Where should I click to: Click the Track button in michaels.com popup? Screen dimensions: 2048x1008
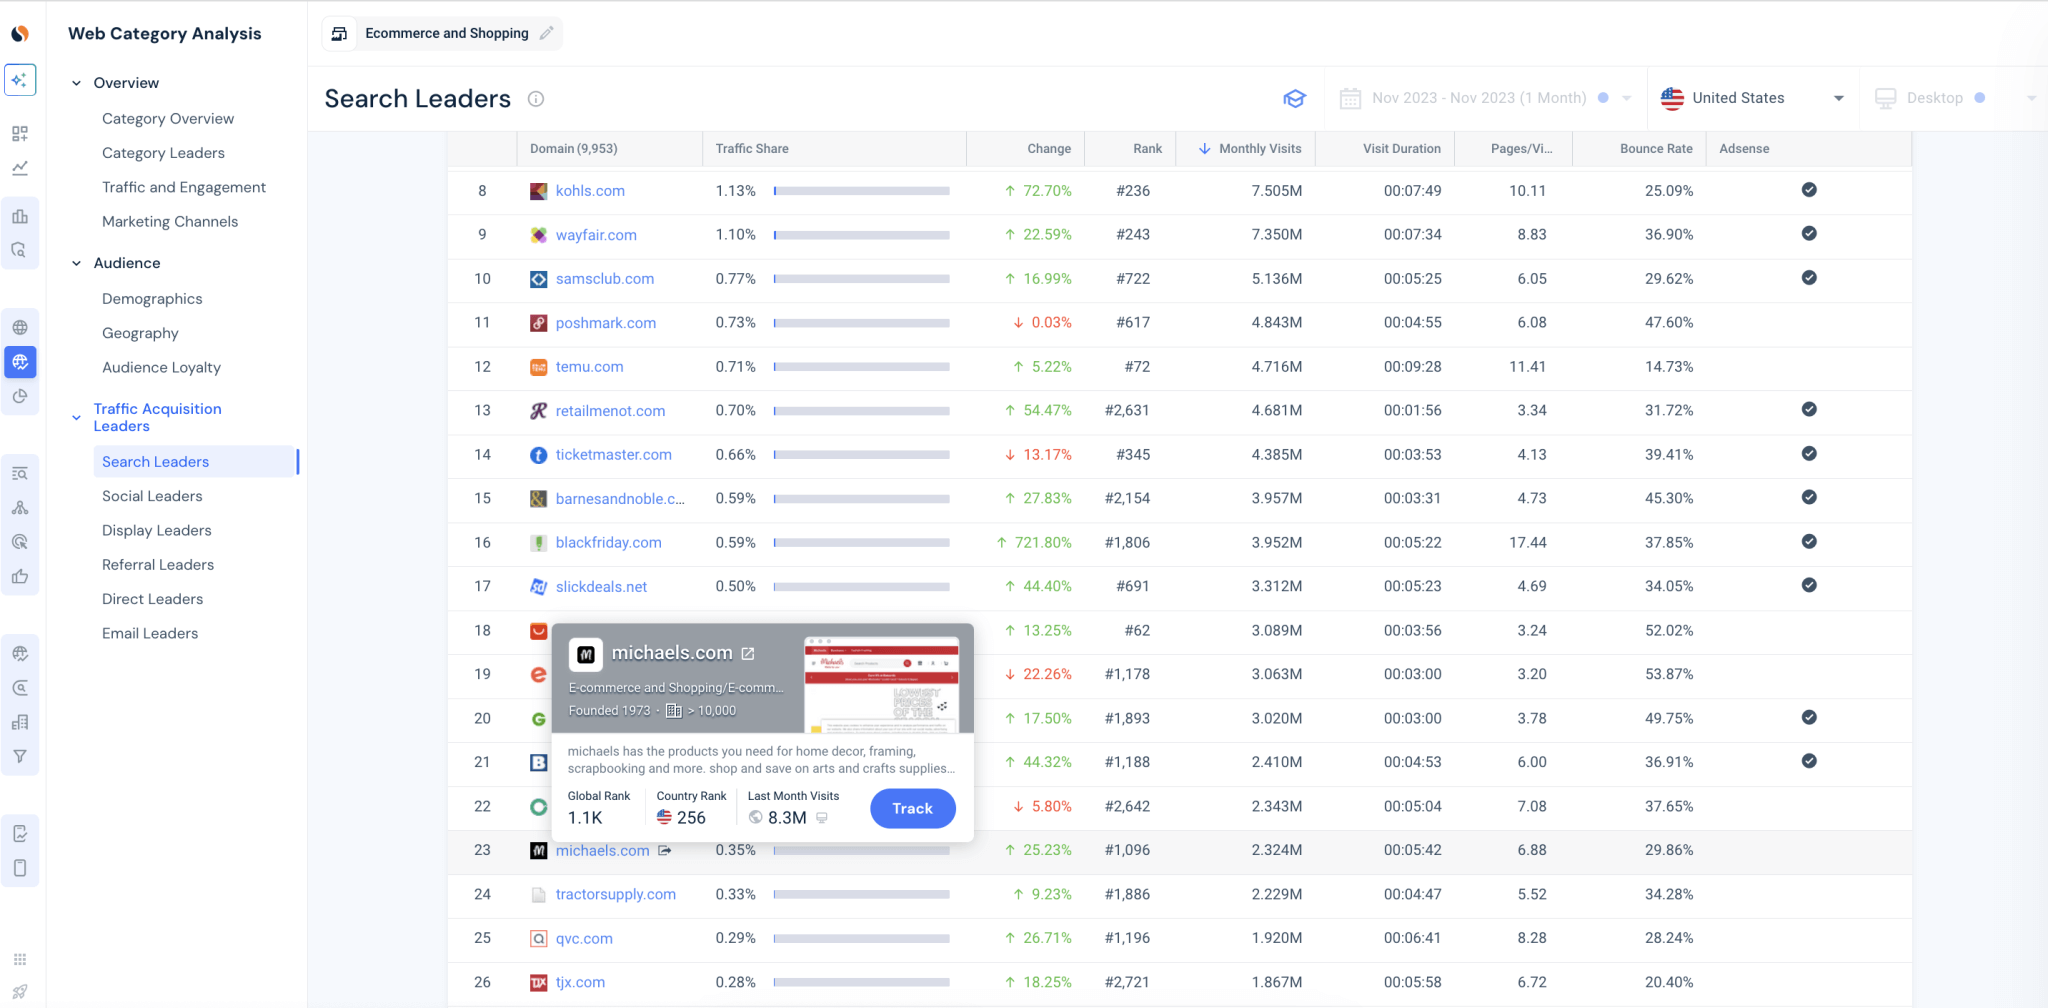(912, 808)
